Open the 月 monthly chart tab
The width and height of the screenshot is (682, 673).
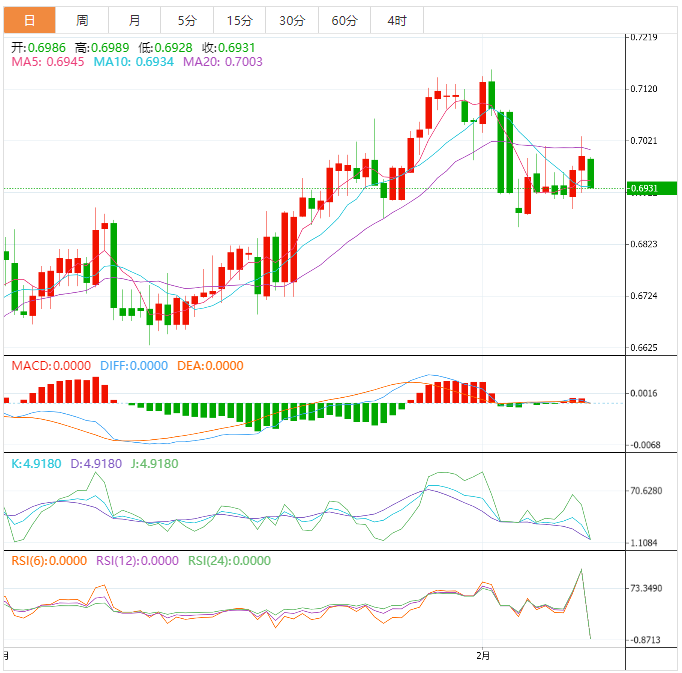[134, 20]
